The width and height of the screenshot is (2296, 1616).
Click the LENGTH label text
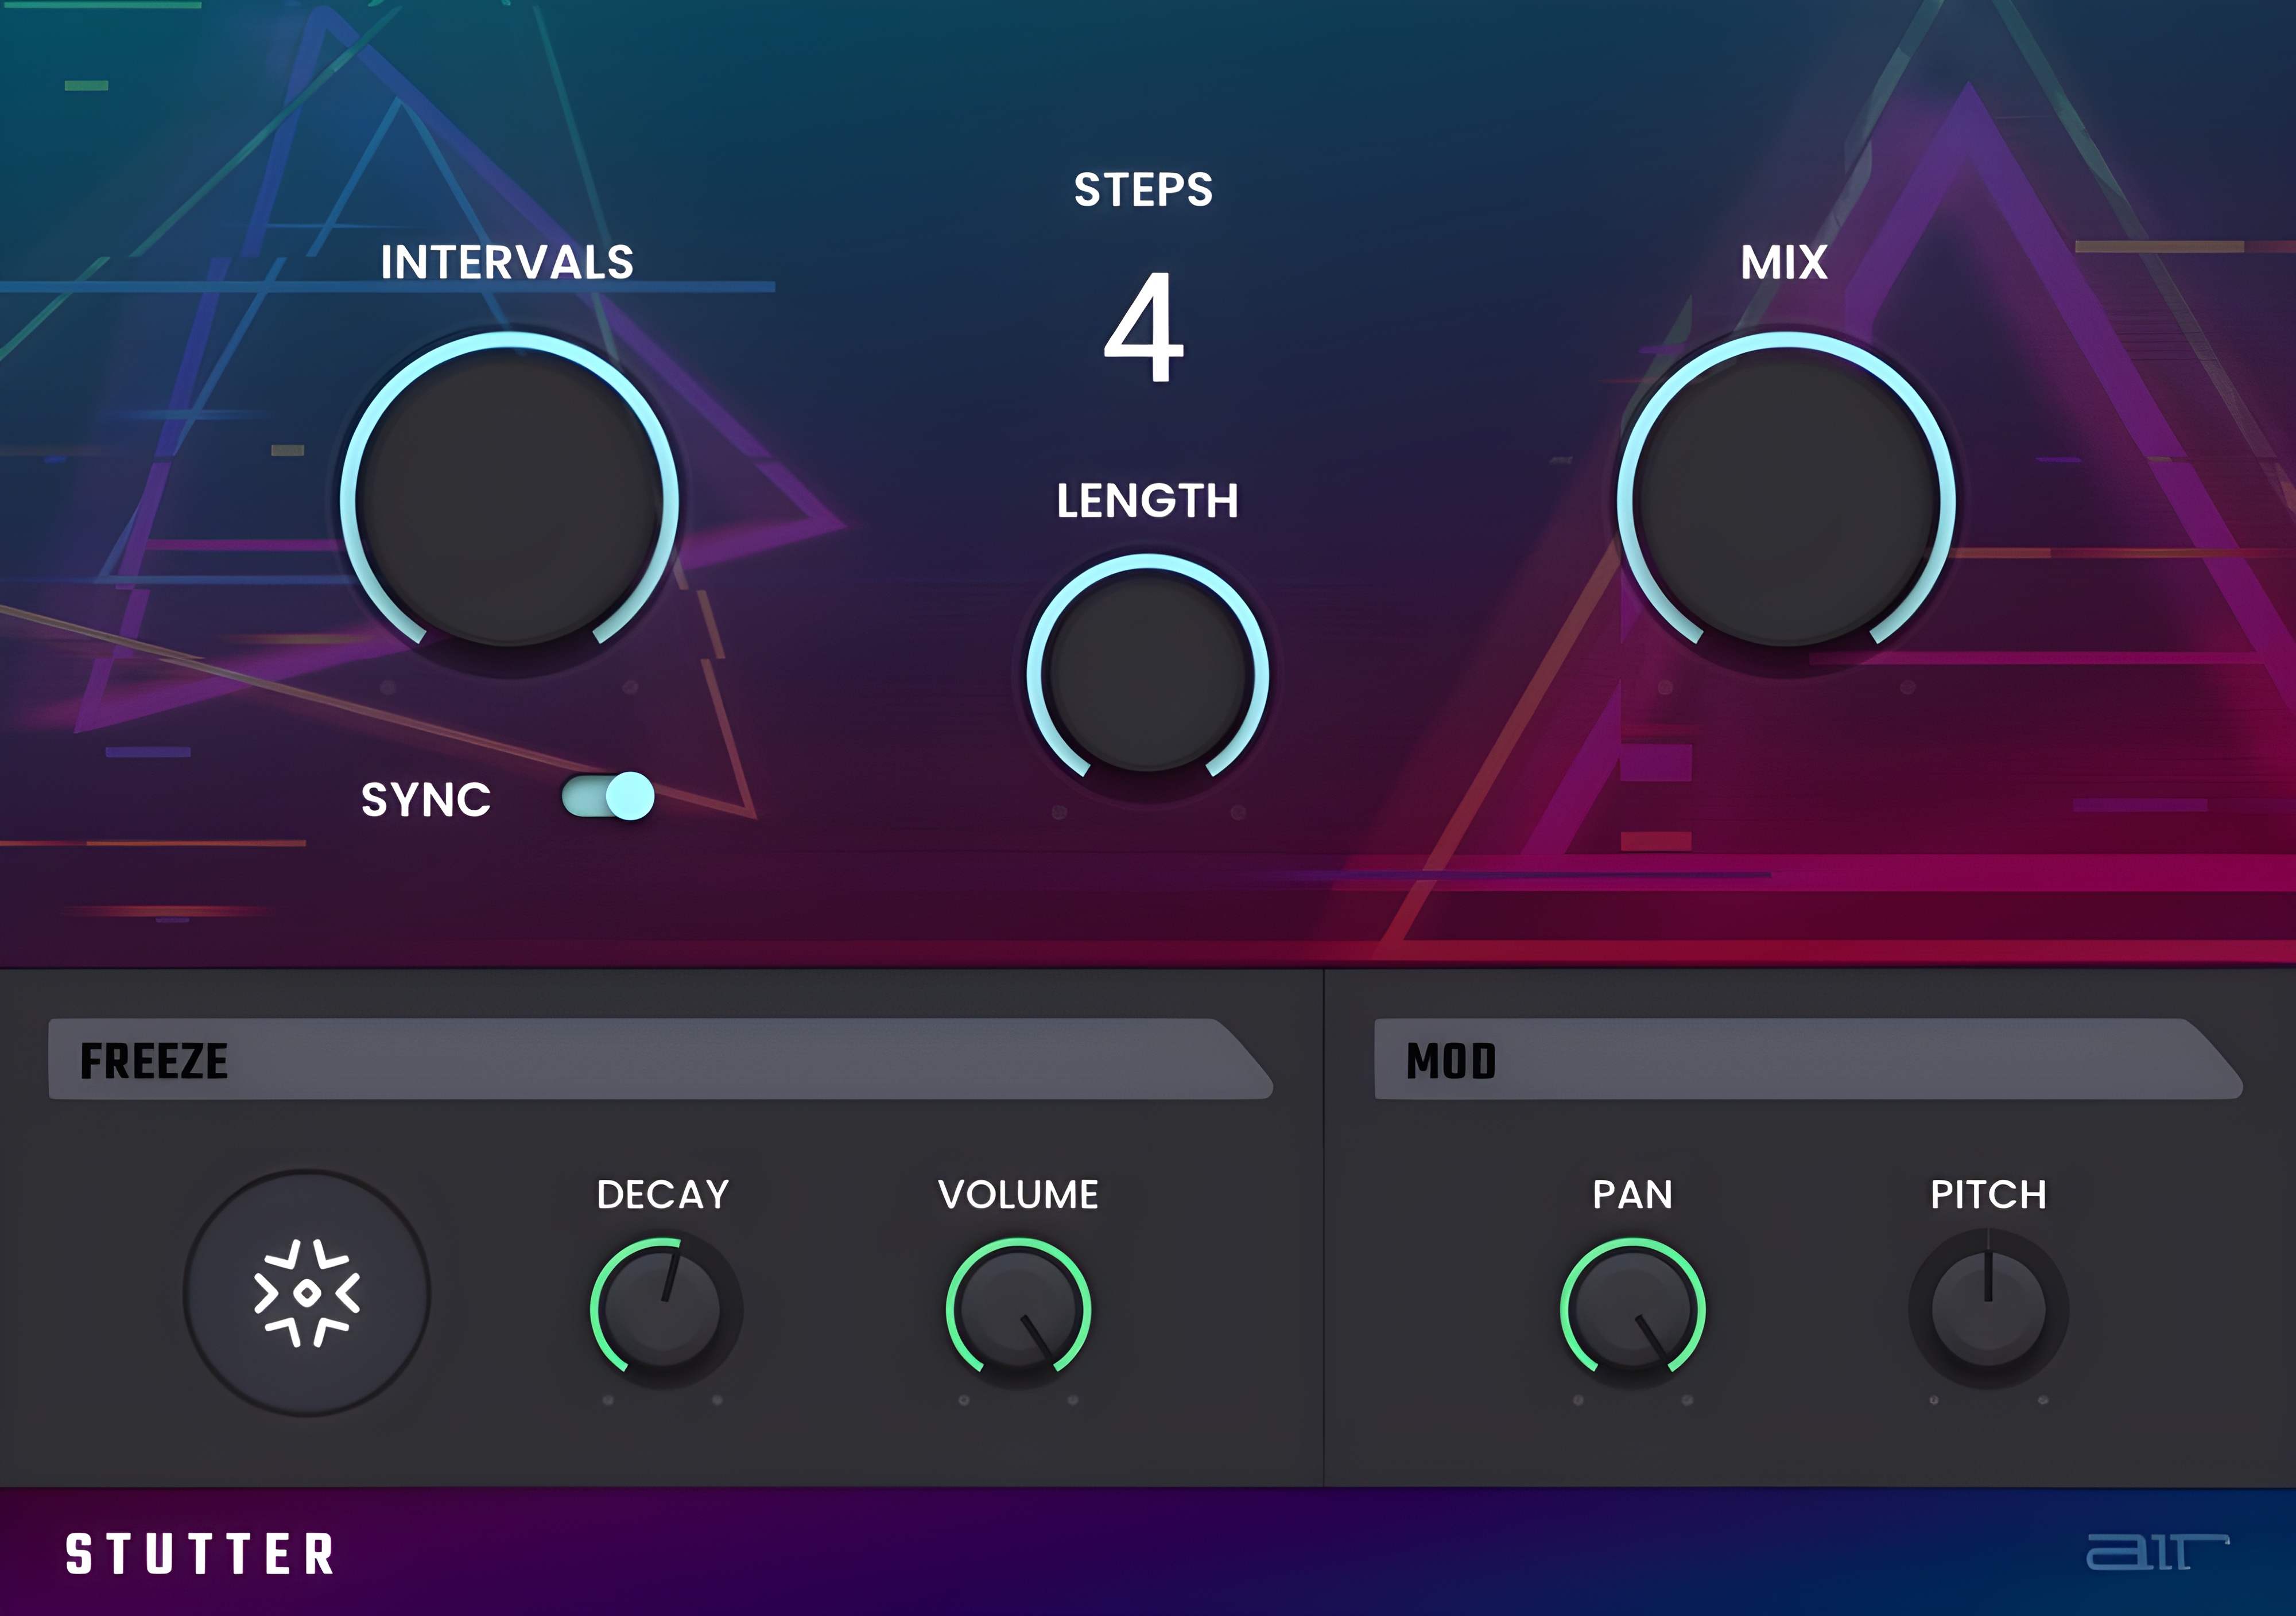1148,501
